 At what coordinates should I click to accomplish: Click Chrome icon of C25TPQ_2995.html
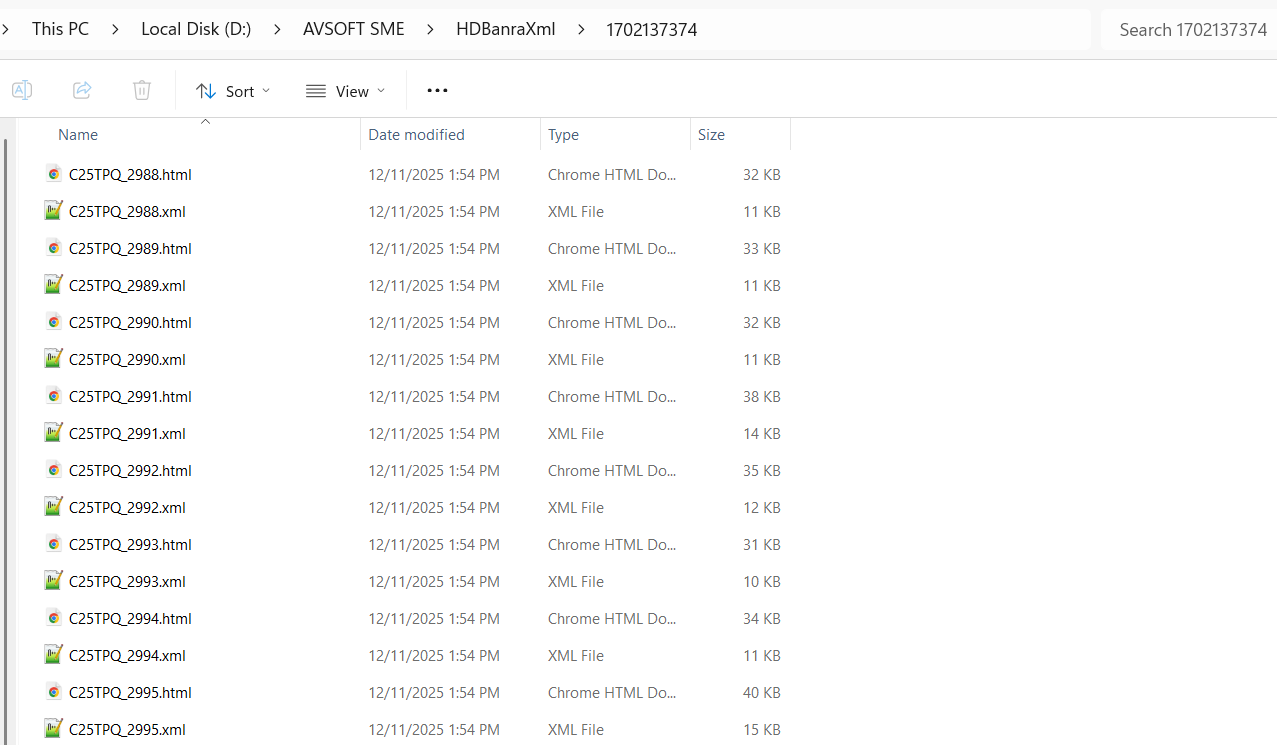click(x=54, y=692)
